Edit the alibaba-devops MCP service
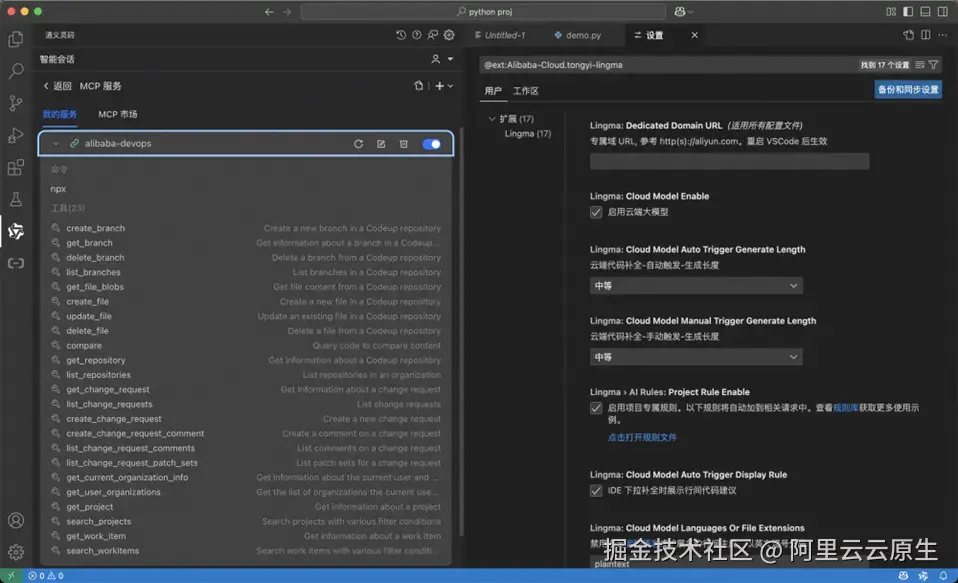The image size is (958, 583). 381,144
